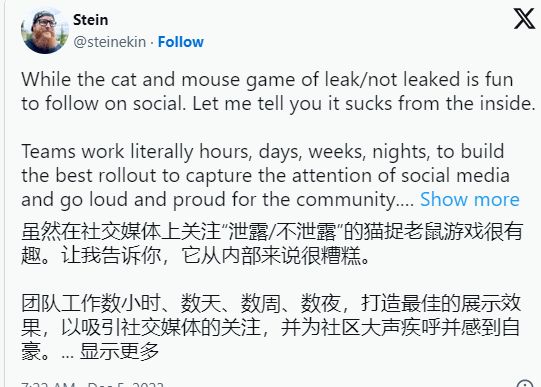
Task: Click the Chinese paragraph starting 虽然在社交媒体上
Action: point(272,244)
